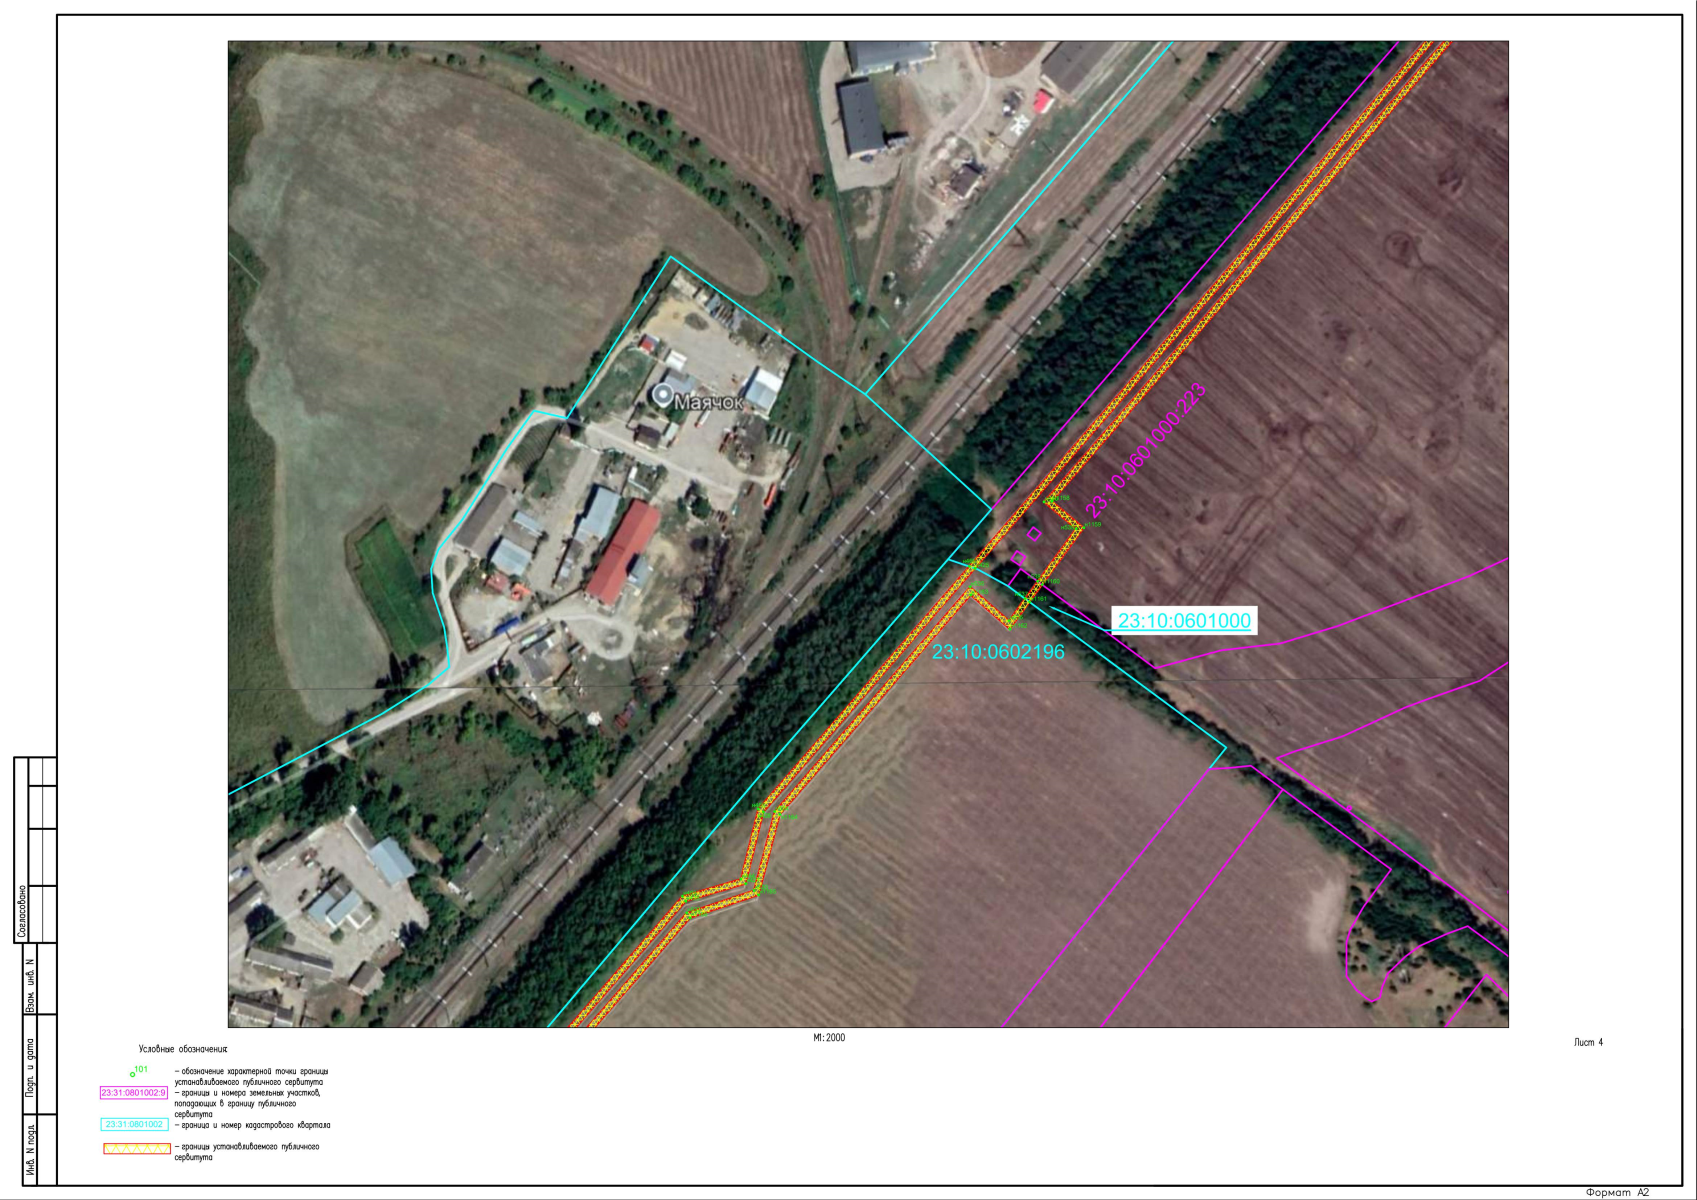This screenshot has height=1200, width=1697.
Task: Click the cyan quarter label 23:10:0602196
Action: click(998, 652)
